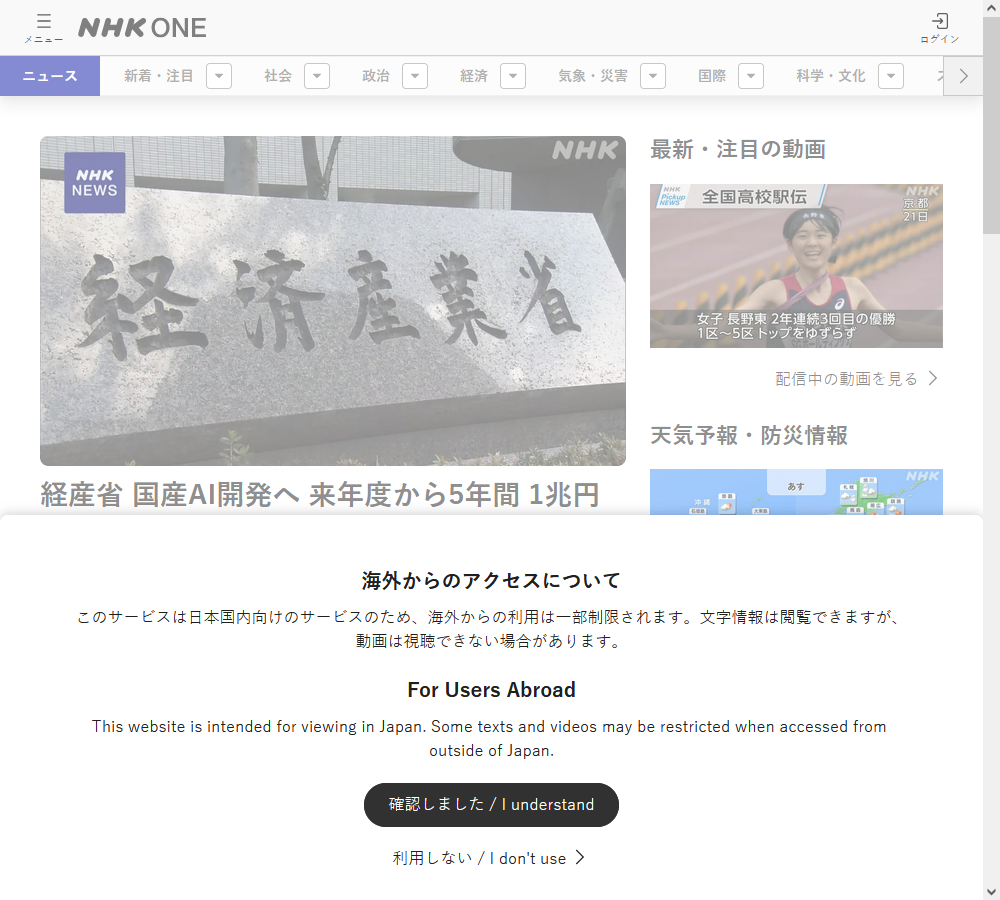1000x900 pixels.
Task: Click the For Users Abroad heading
Action: click(x=491, y=690)
